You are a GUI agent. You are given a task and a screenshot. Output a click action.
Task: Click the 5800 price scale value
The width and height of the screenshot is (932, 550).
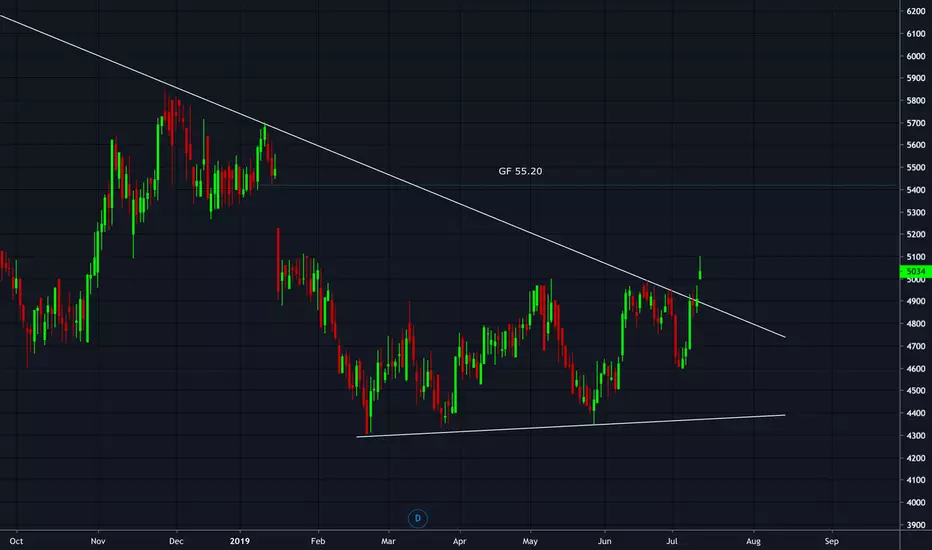point(916,100)
